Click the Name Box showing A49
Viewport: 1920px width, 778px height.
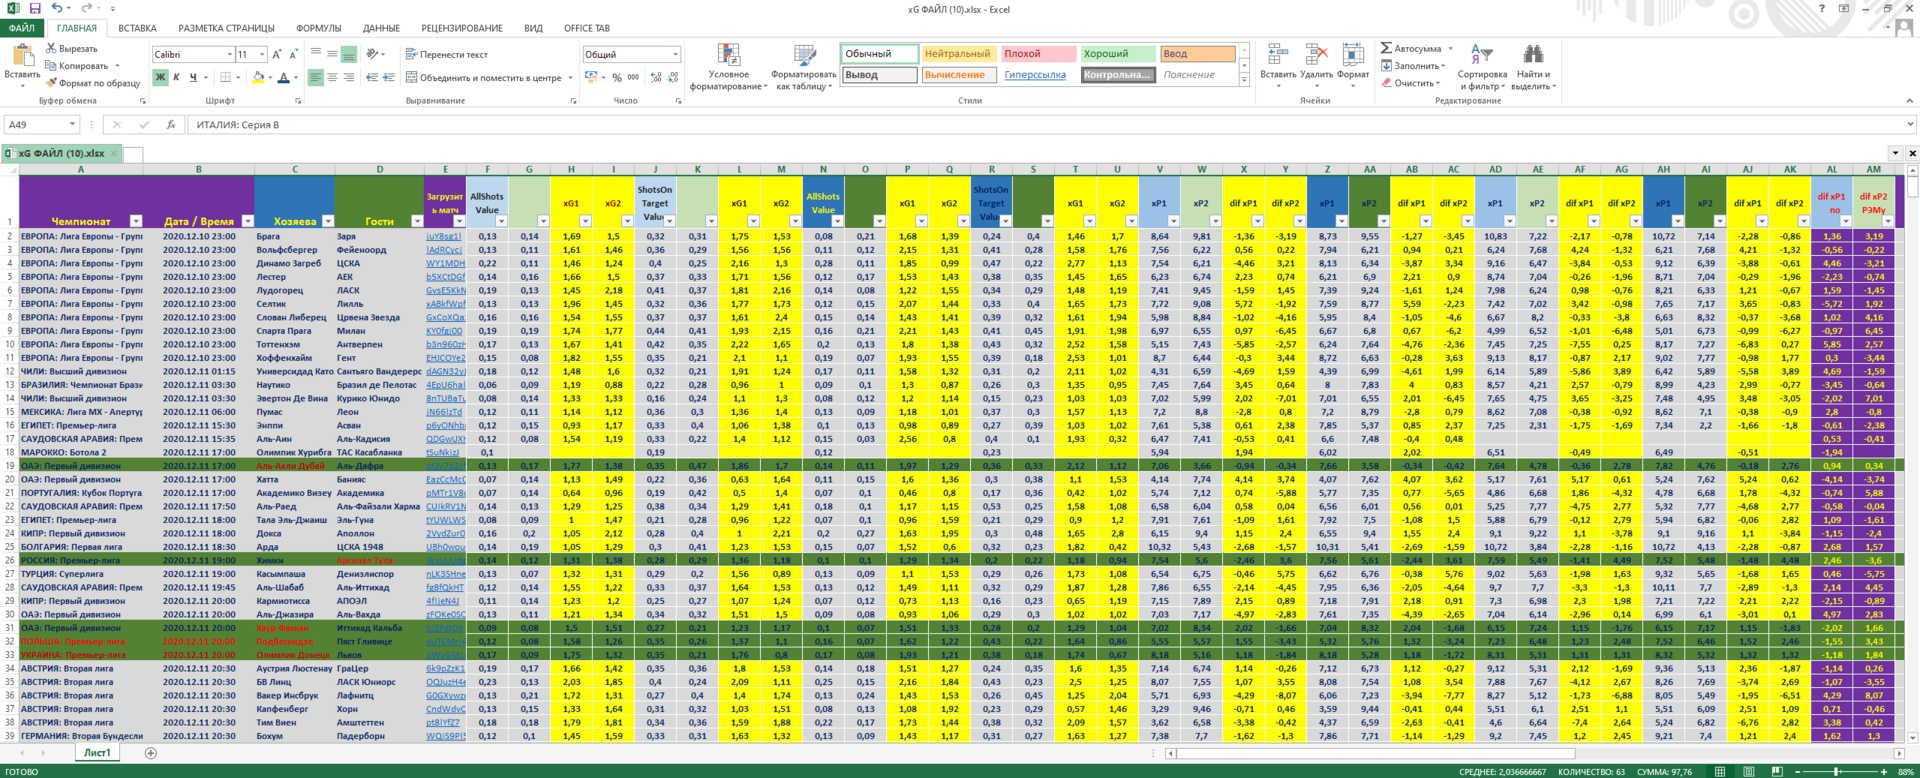pyautogui.click(x=40, y=124)
